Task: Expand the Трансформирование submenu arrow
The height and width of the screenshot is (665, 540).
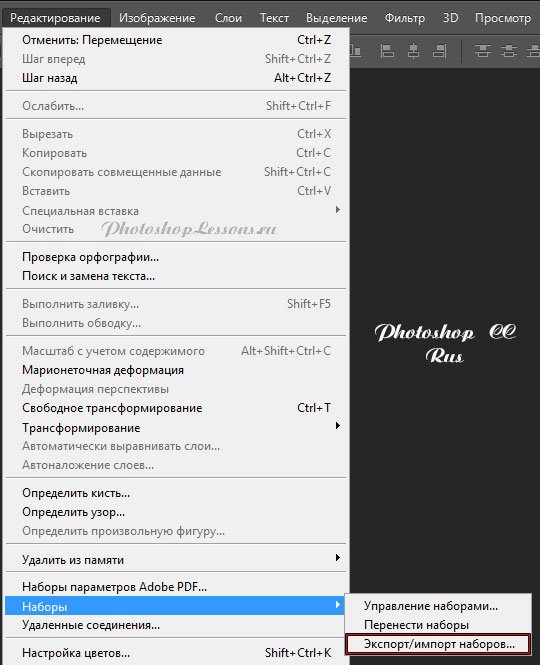Action: point(338,425)
